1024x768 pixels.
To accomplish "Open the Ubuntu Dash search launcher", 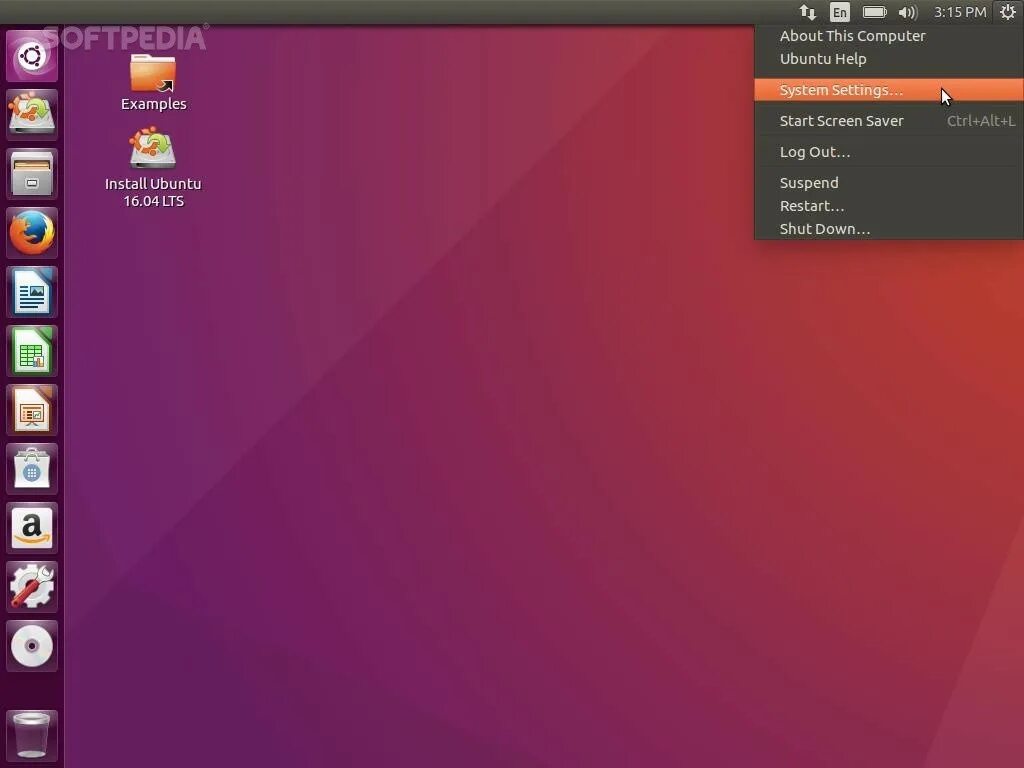I will point(31,56).
